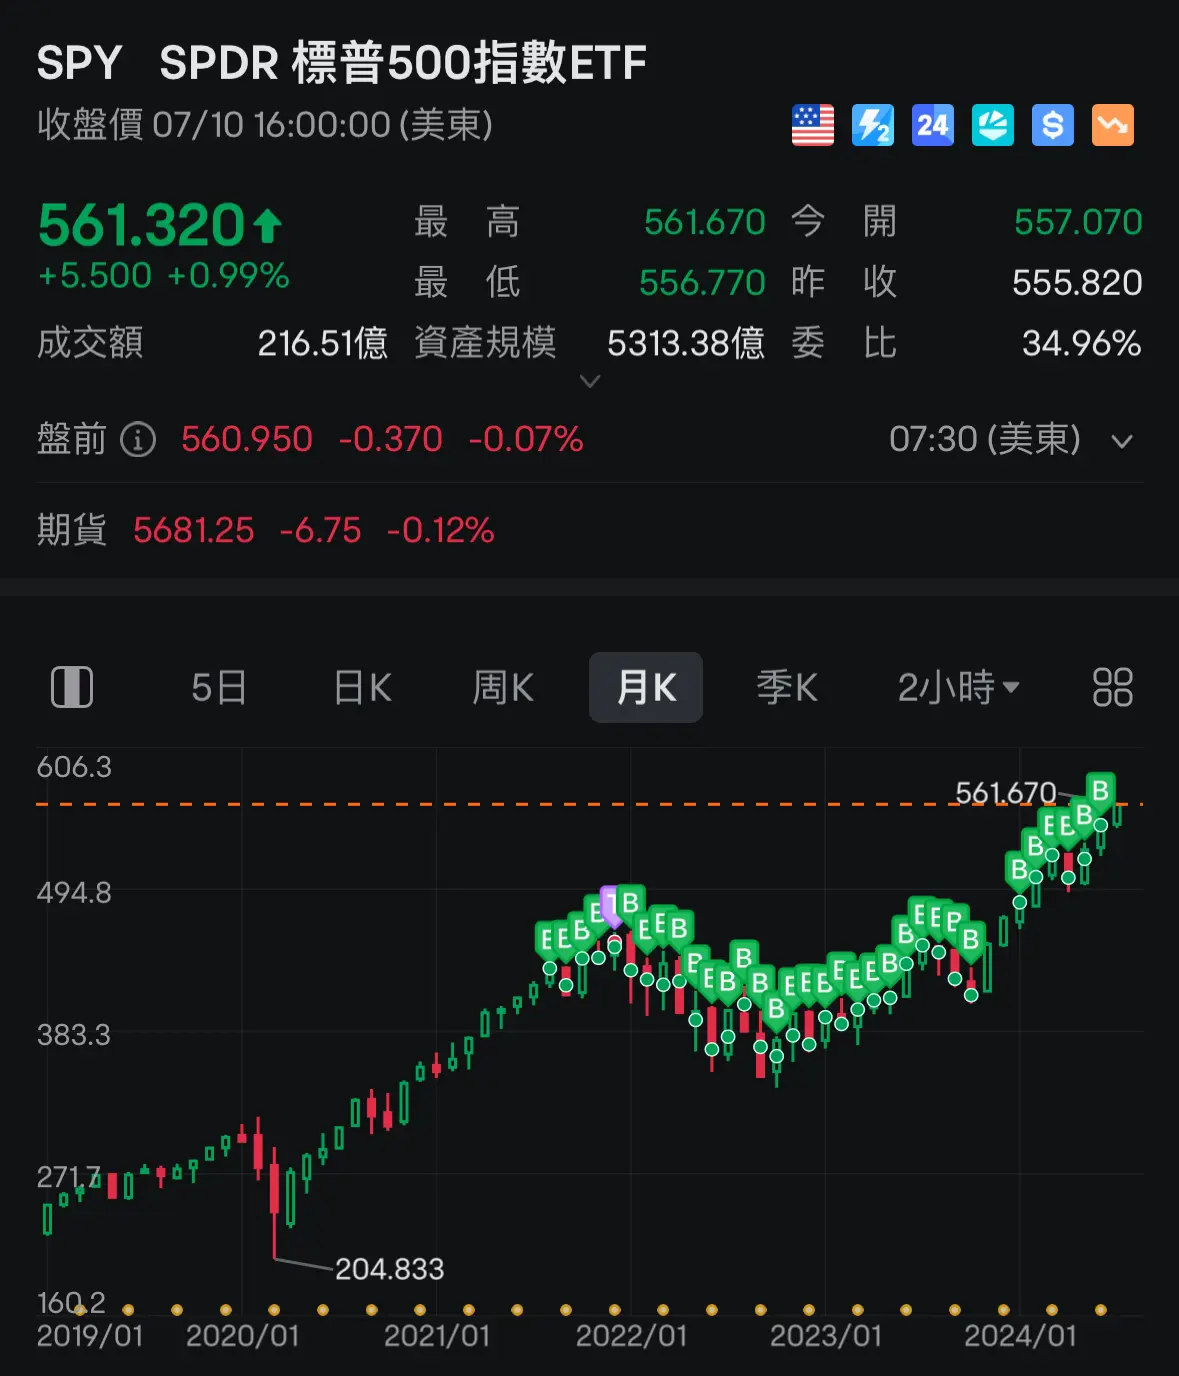Tap the 期貨 price 5681.25
This screenshot has height=1376, width=1179.
pos(194,530)
